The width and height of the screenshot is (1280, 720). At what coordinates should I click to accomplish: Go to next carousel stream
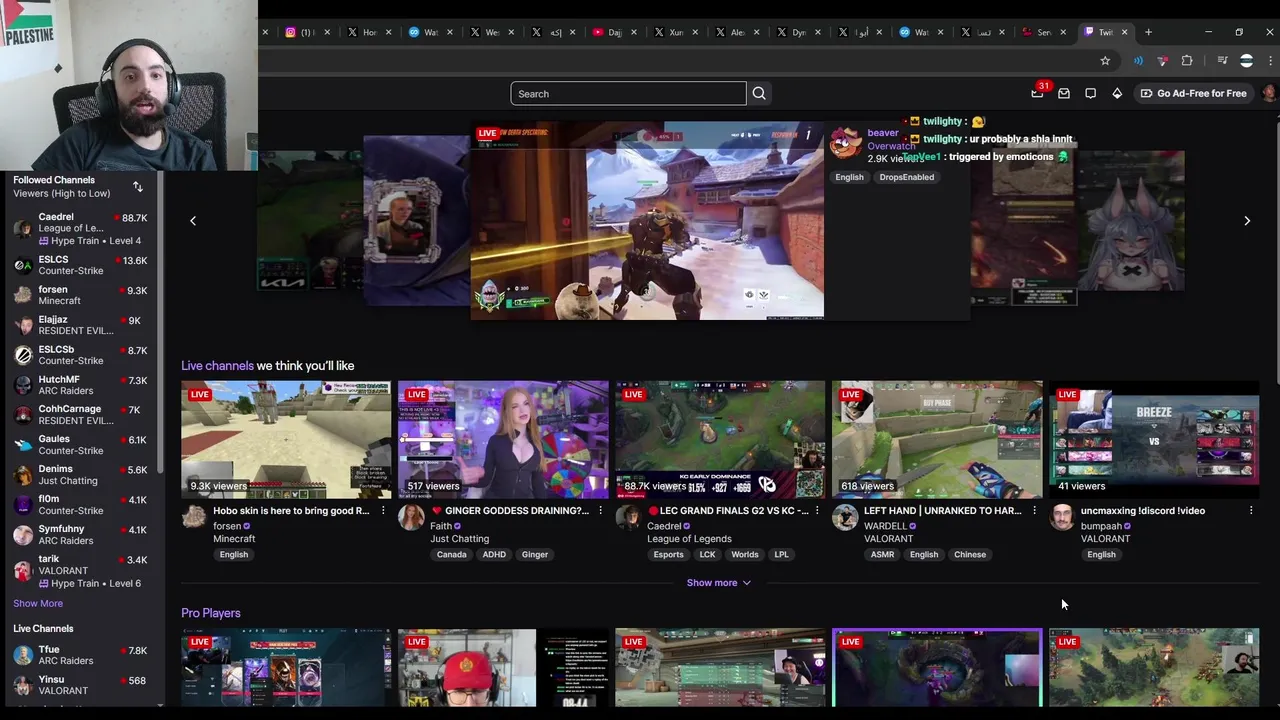(1247, 221)
